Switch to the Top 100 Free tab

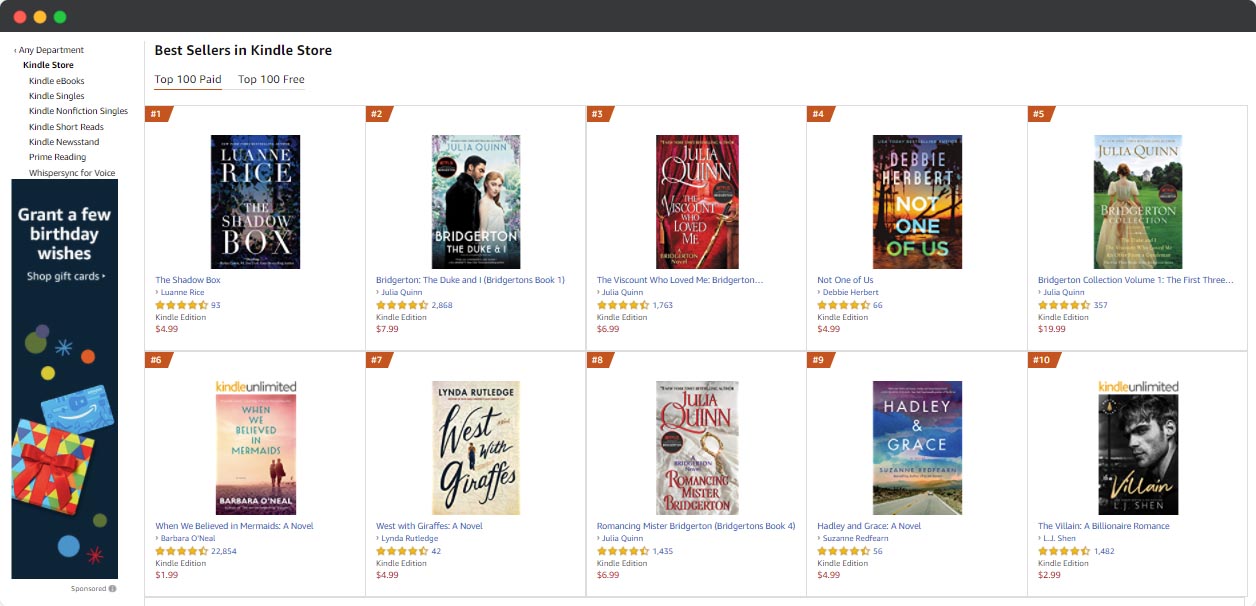pyautogui.click(x=270, y=79)
